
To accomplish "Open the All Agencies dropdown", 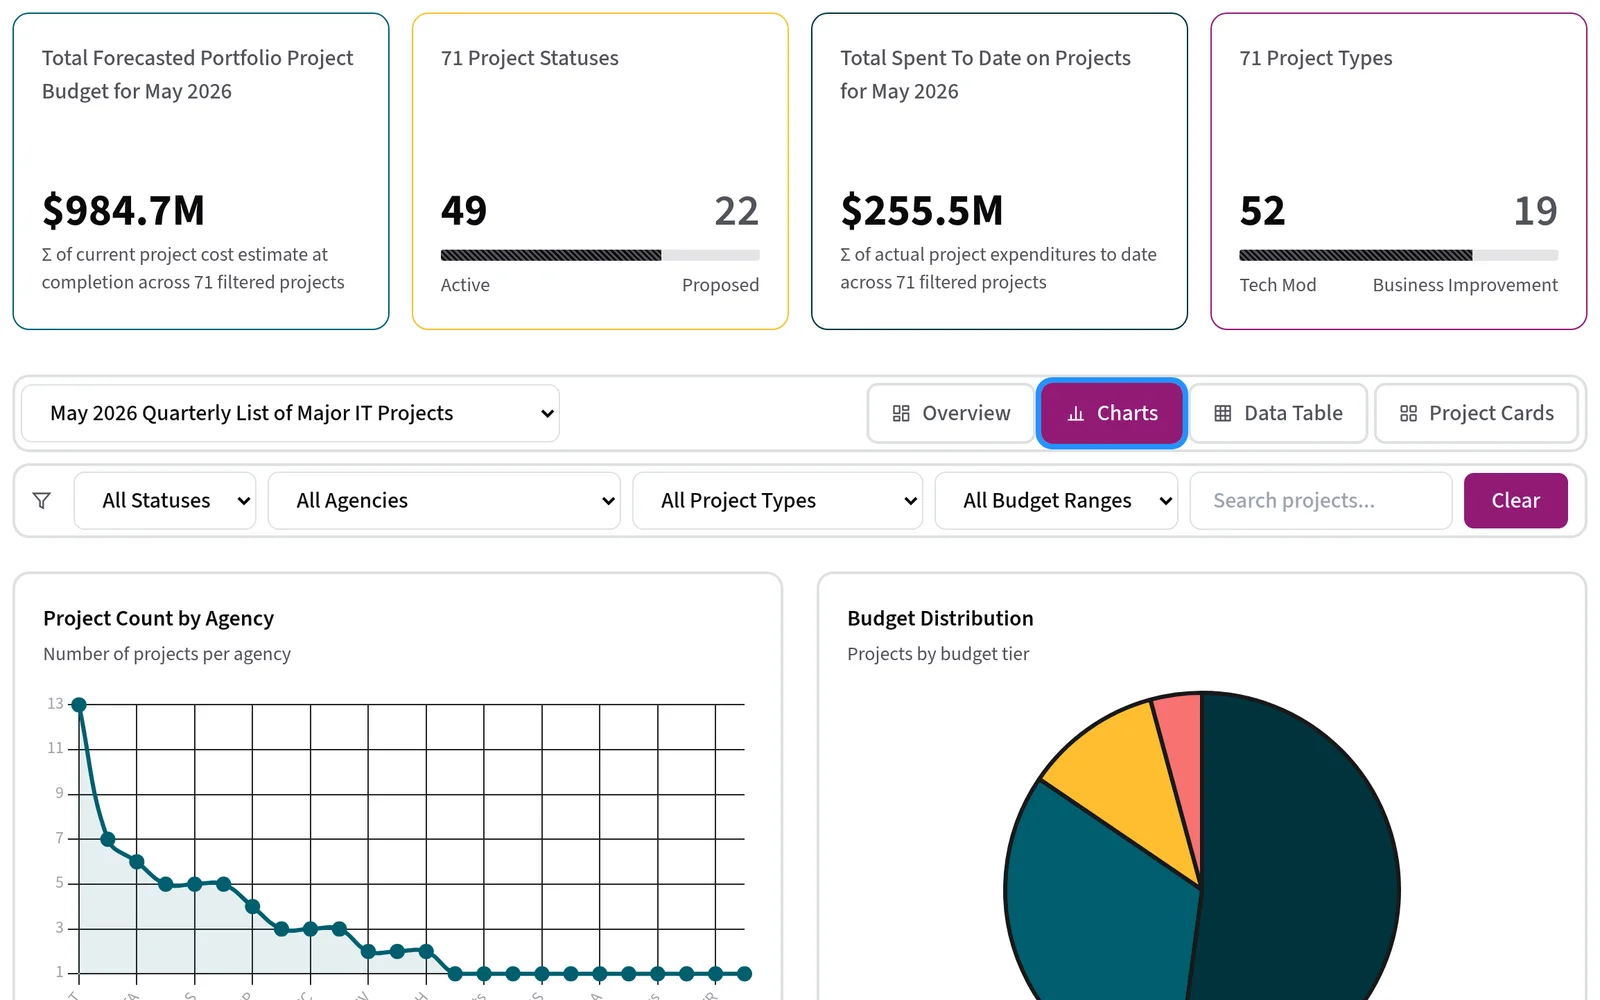I will [444, 501].
